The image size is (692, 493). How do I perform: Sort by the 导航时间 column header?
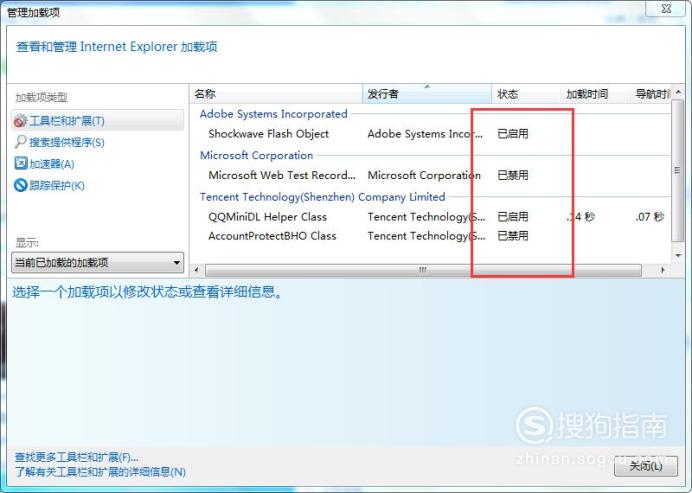(x=651, y=94)
